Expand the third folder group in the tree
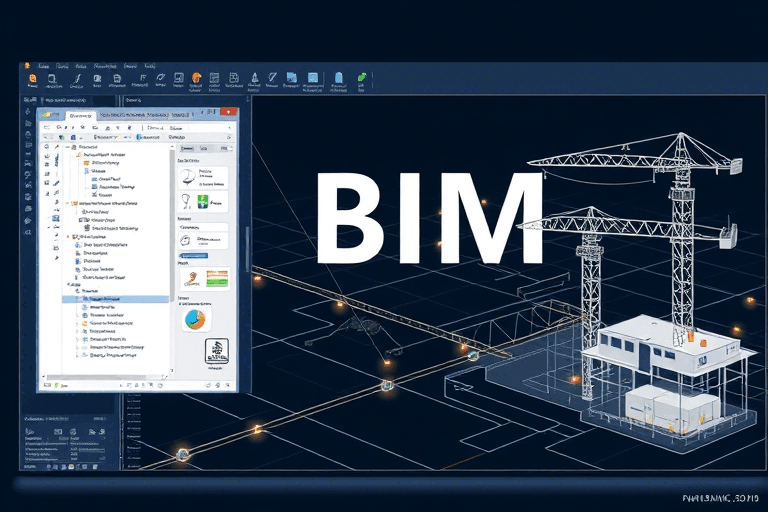The image size is (768, 512). click(x=69, y=236)
